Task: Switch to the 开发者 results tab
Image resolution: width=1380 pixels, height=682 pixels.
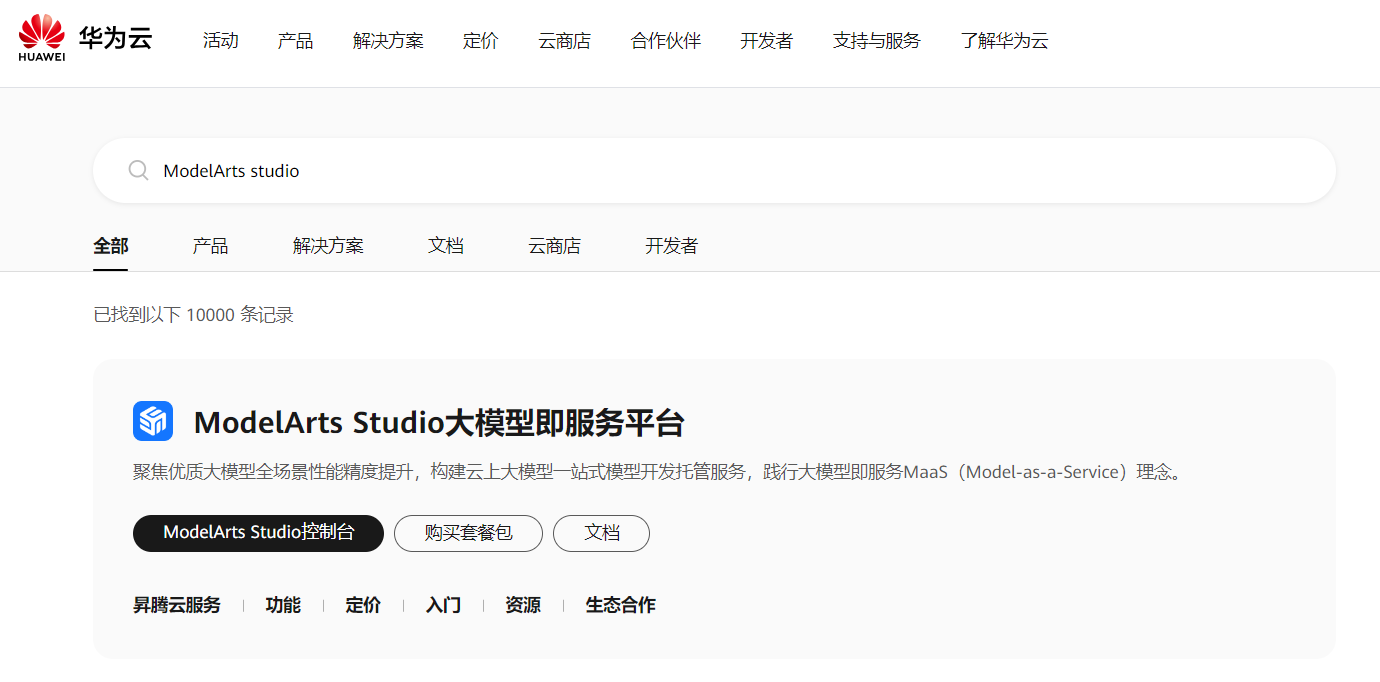Action: tap(672, 246)
